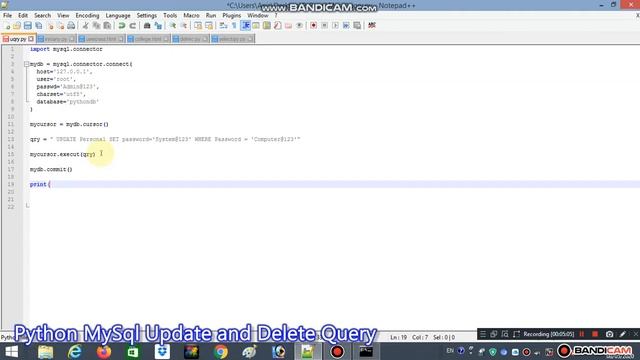Click the import mysql.connector line
The height and width of the screenshot is (360, 640).
pos(66,49)
